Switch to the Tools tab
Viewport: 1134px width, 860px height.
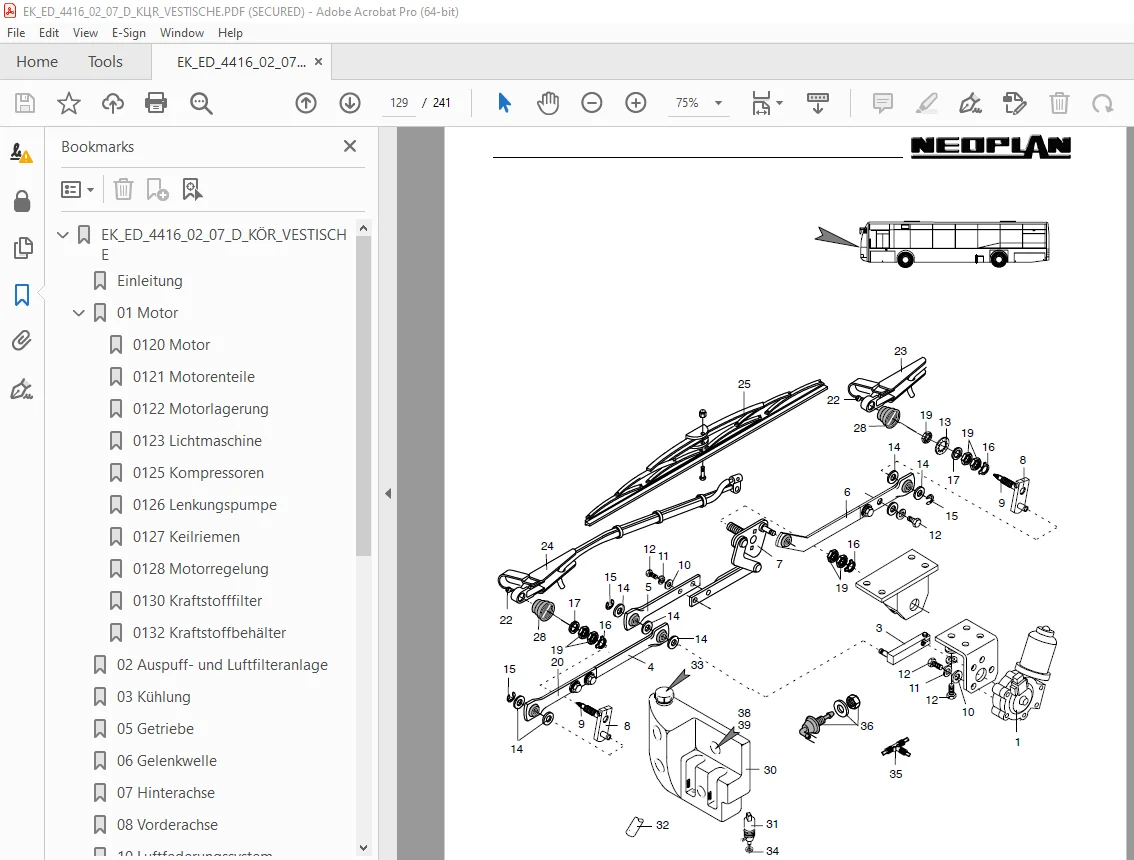click(105, 61)
